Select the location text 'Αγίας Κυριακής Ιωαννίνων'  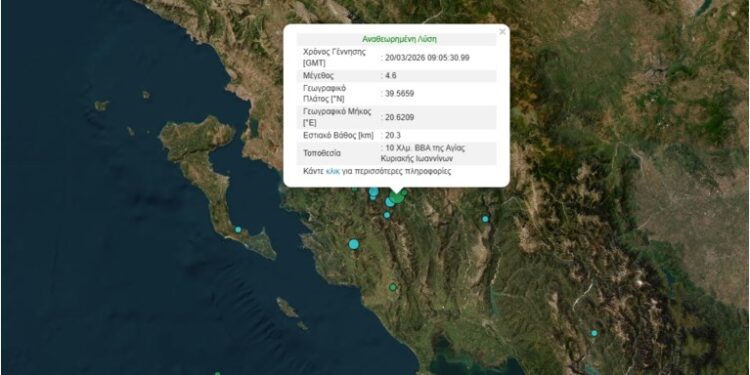coord(423,153)
